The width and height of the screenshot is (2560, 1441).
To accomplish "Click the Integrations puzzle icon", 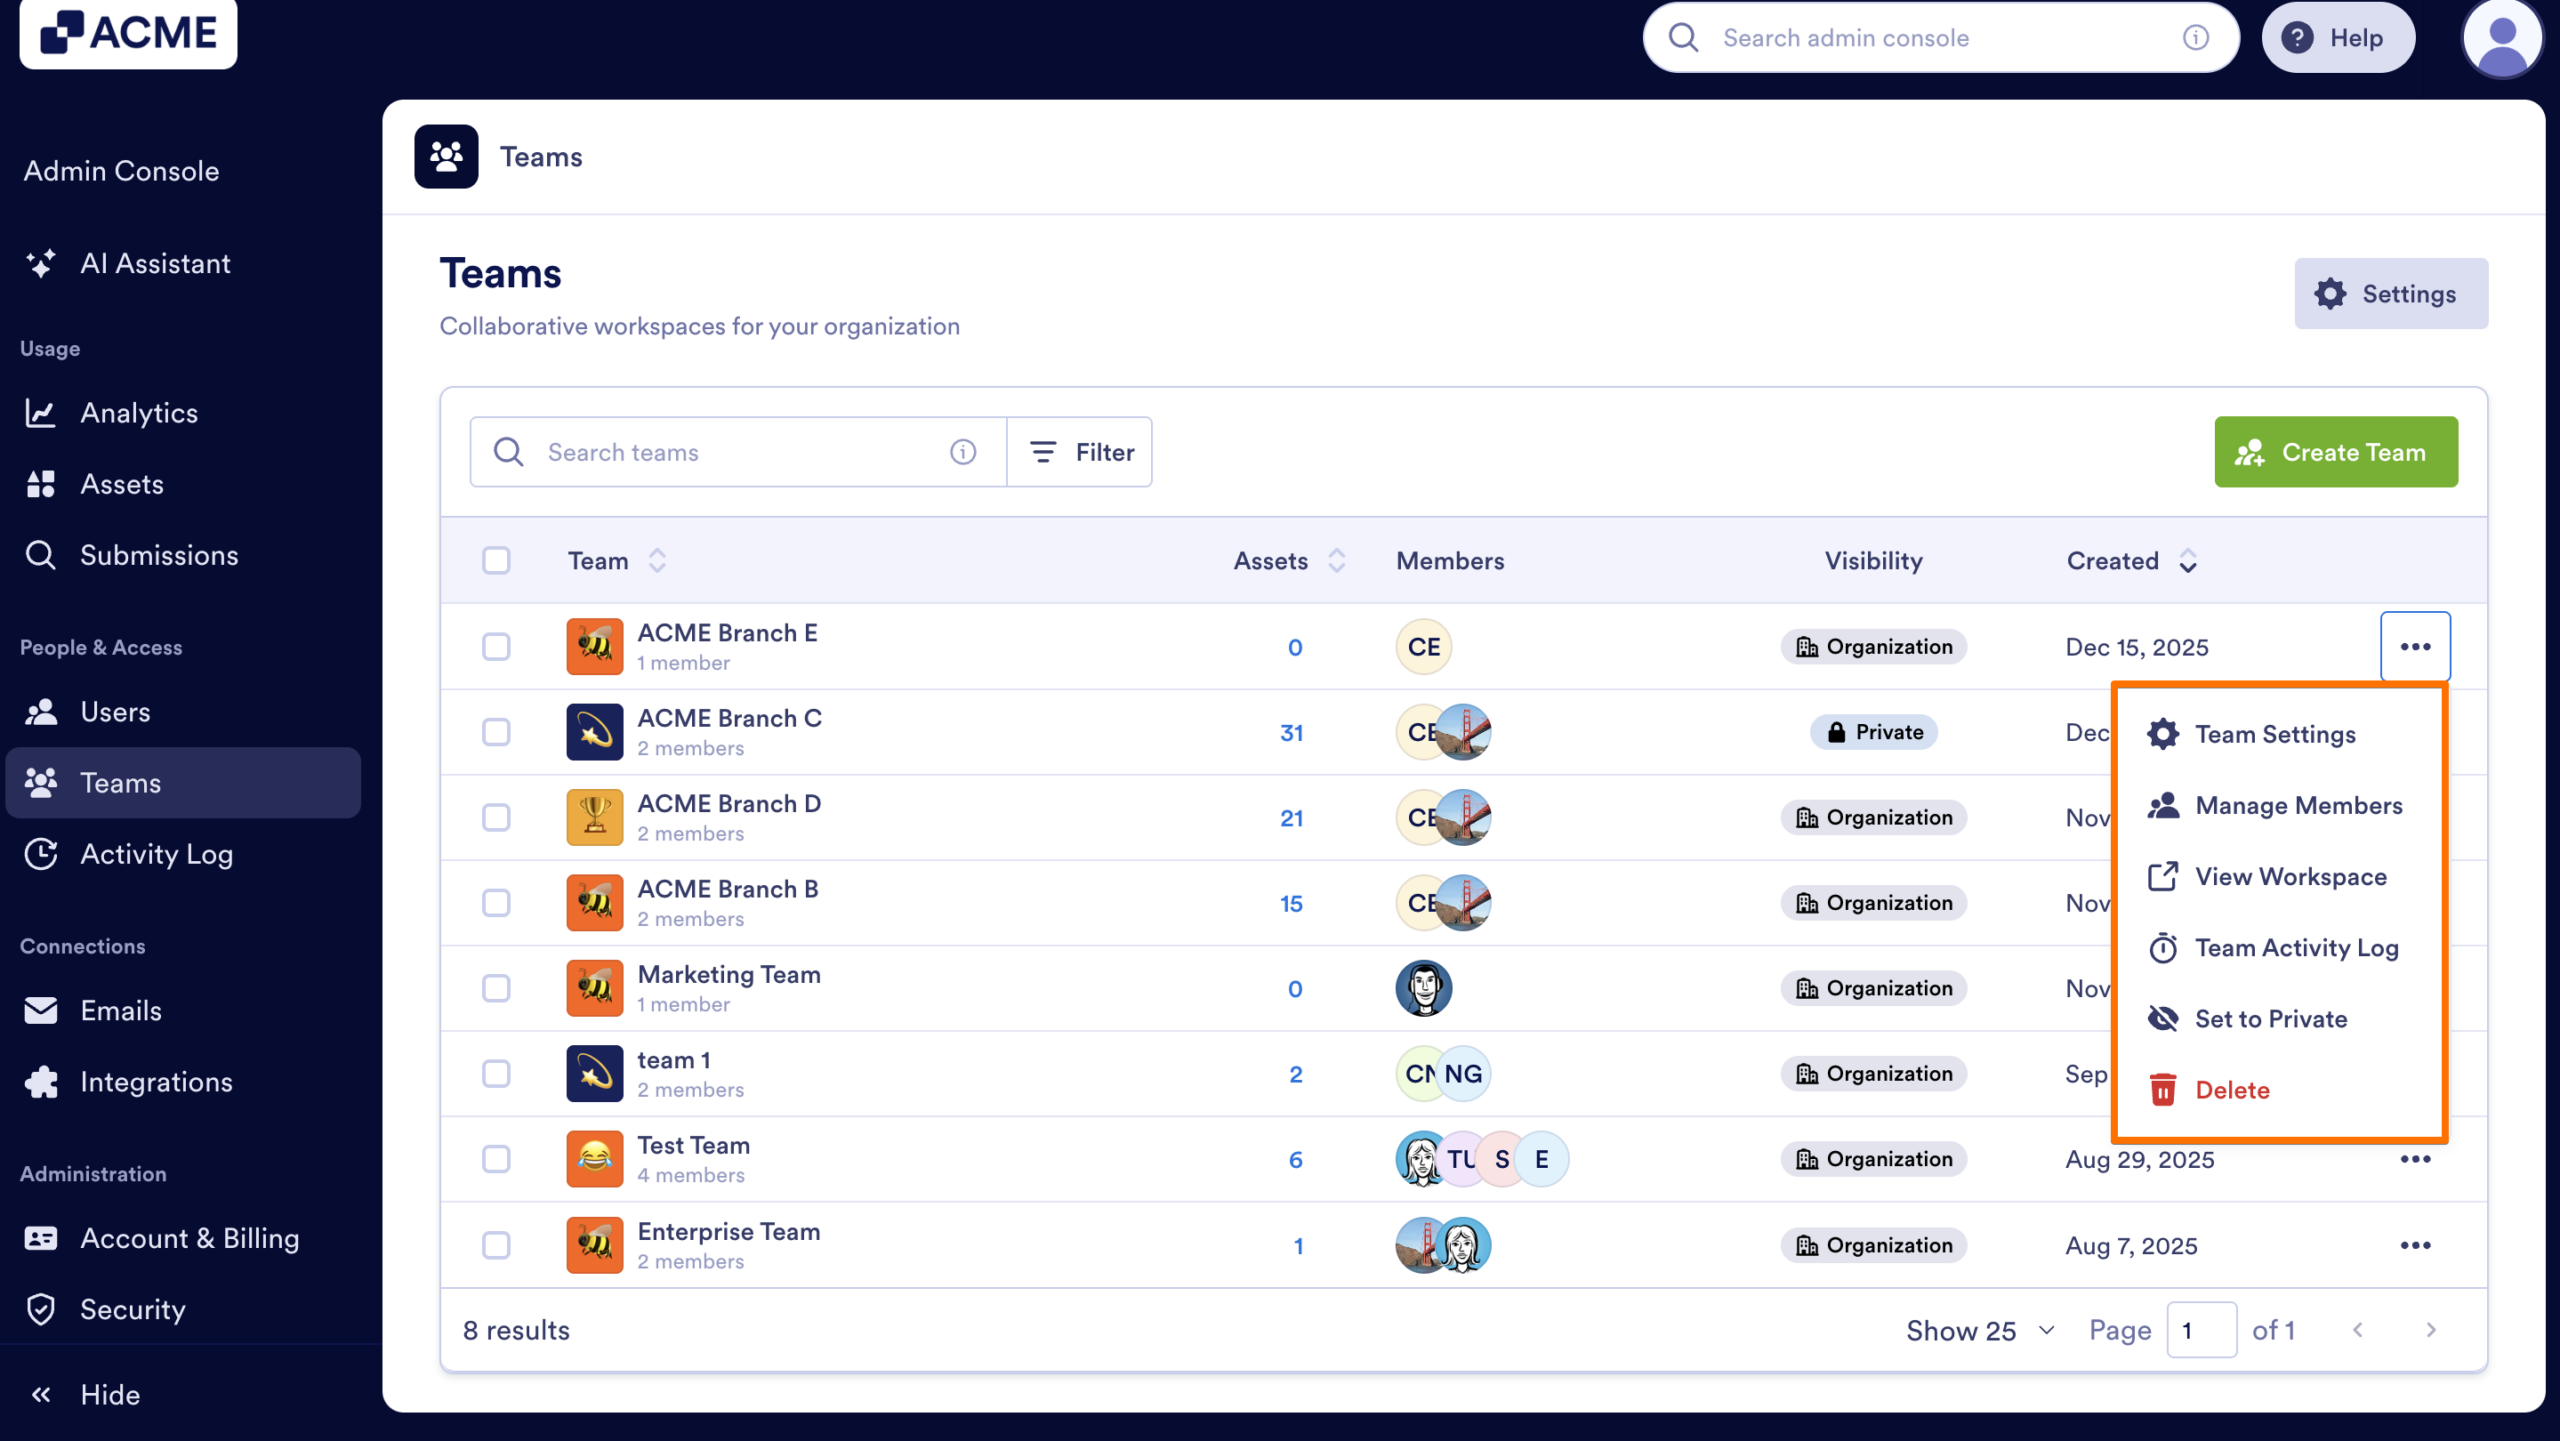I will (41, 1081).
